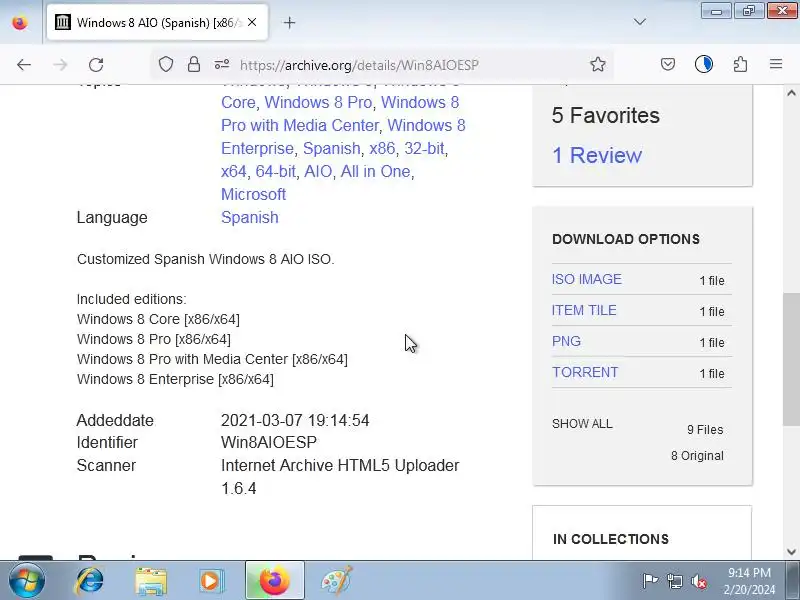Click the page scrollbar down arrow
This screenshot has width=800, height=600.
(791, 552)
